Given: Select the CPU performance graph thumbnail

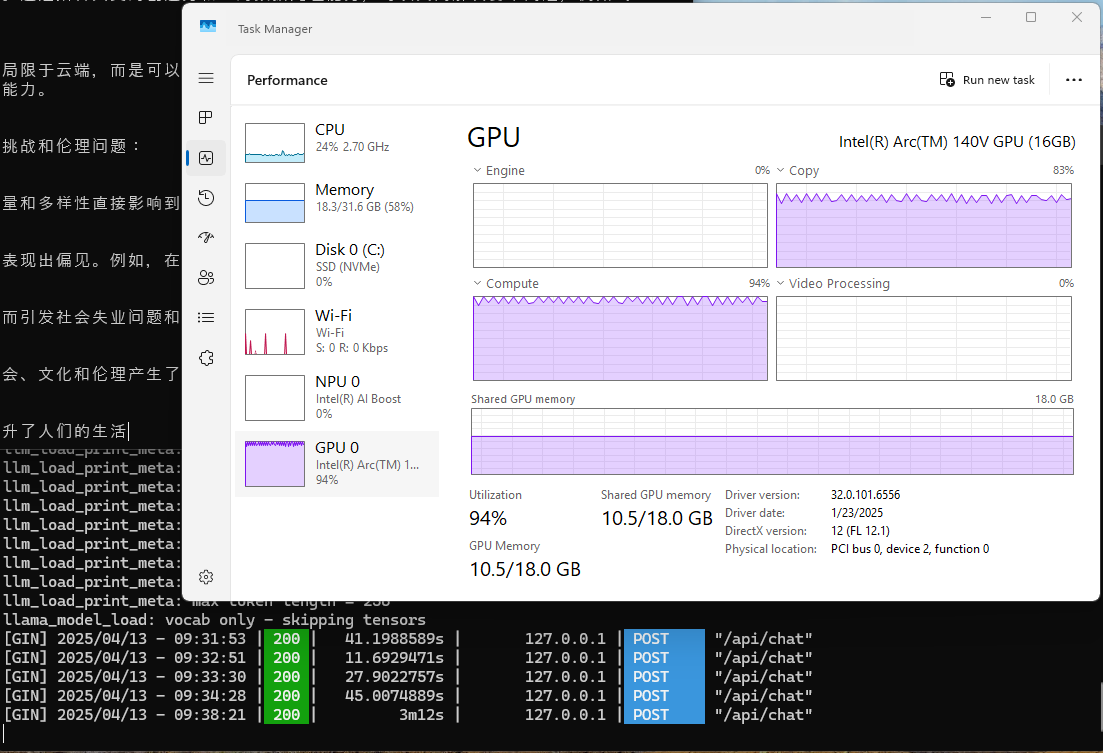Looking at the screenshot, I should tap(275, 143).
